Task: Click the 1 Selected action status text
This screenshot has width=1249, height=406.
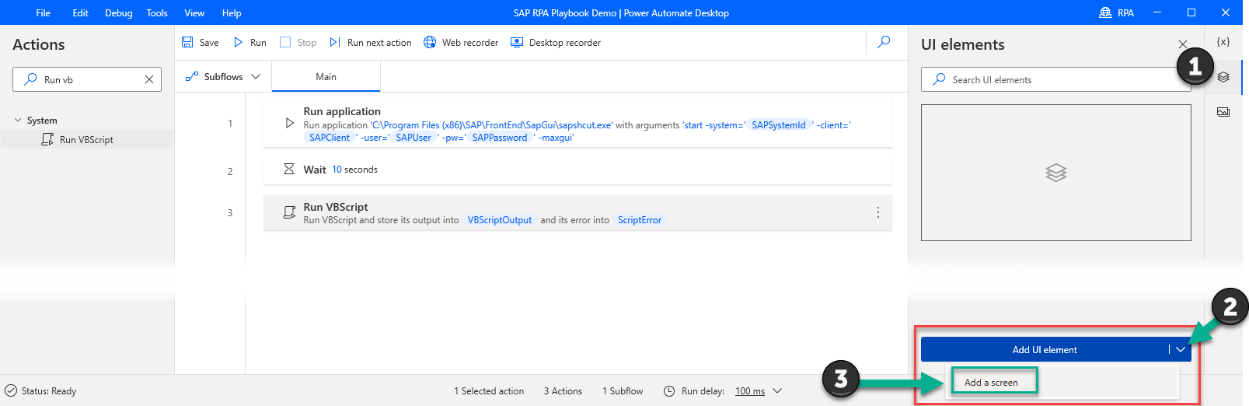Action: point(490,391)
